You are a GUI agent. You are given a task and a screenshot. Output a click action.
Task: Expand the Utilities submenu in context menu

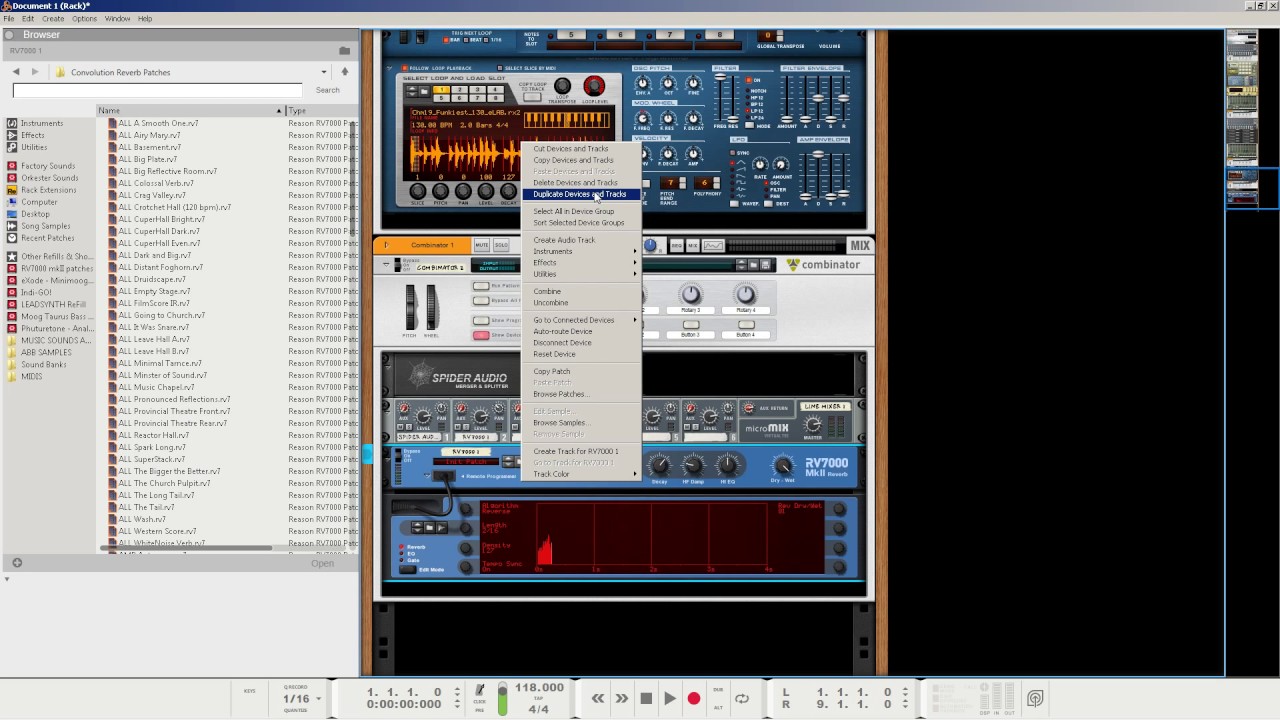point(582,274)
